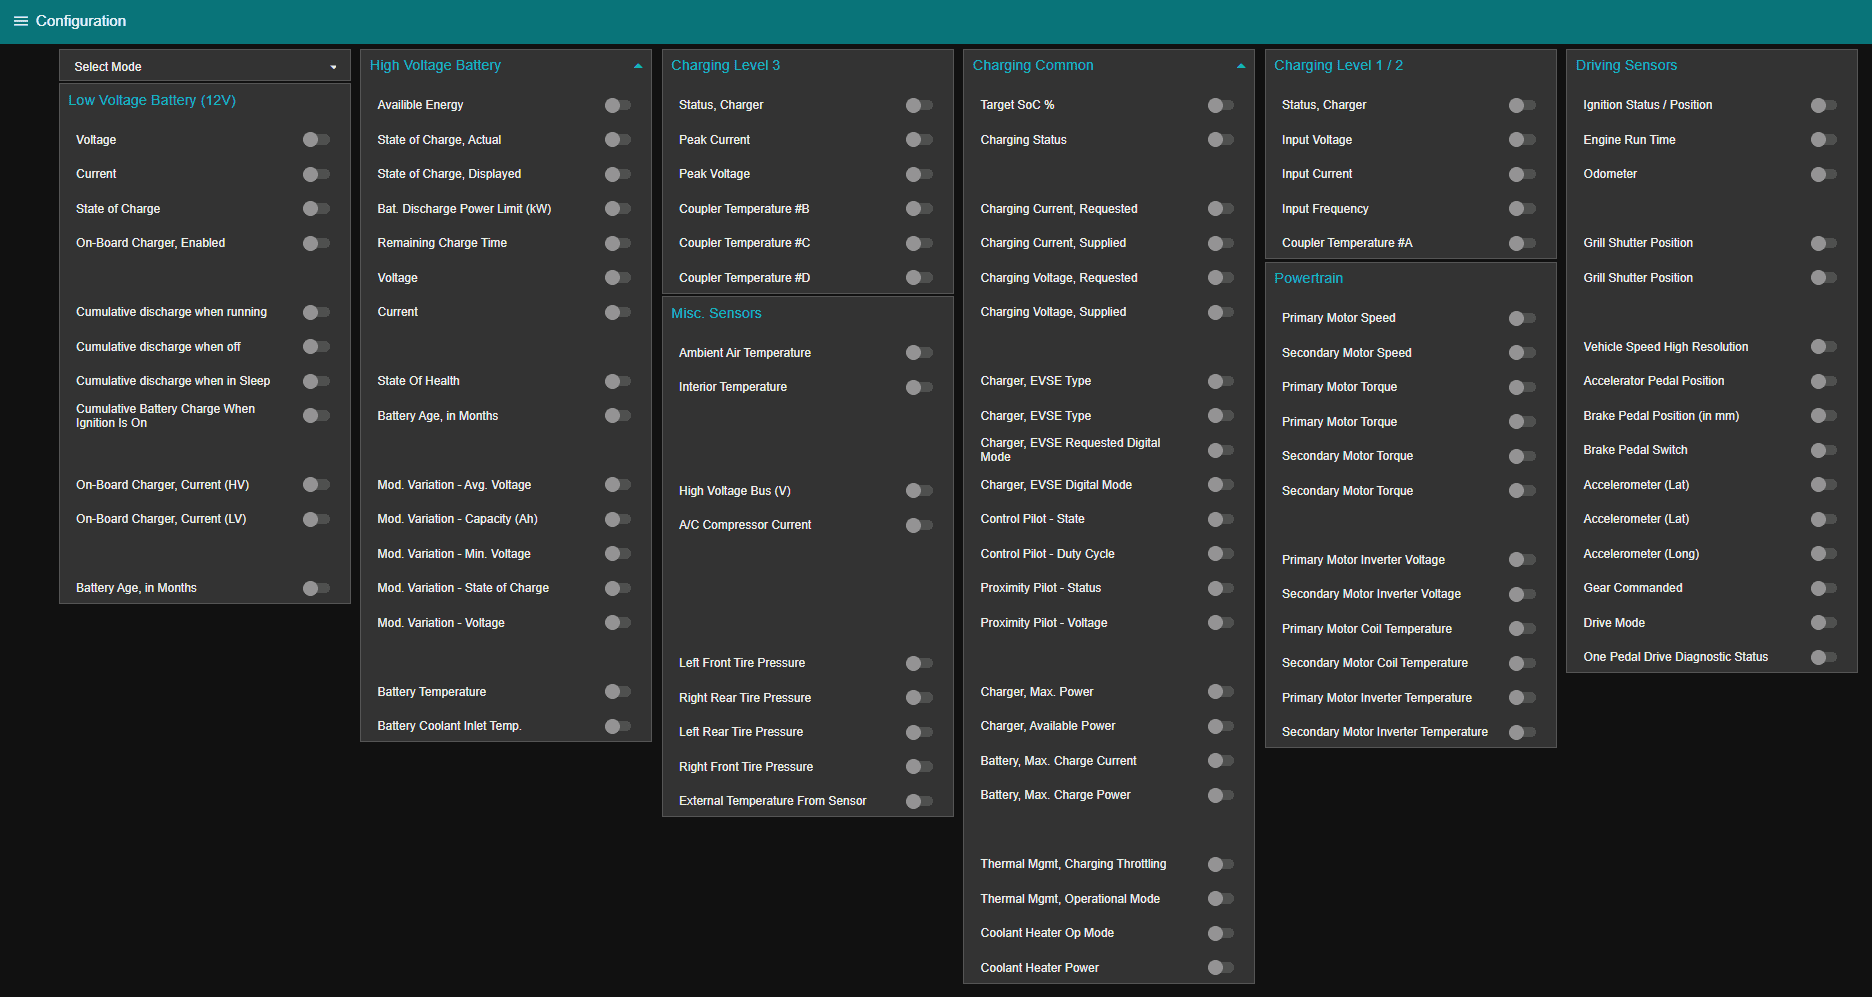
Task: Click the Powertrain section heading
Action: pos(1308,279)
